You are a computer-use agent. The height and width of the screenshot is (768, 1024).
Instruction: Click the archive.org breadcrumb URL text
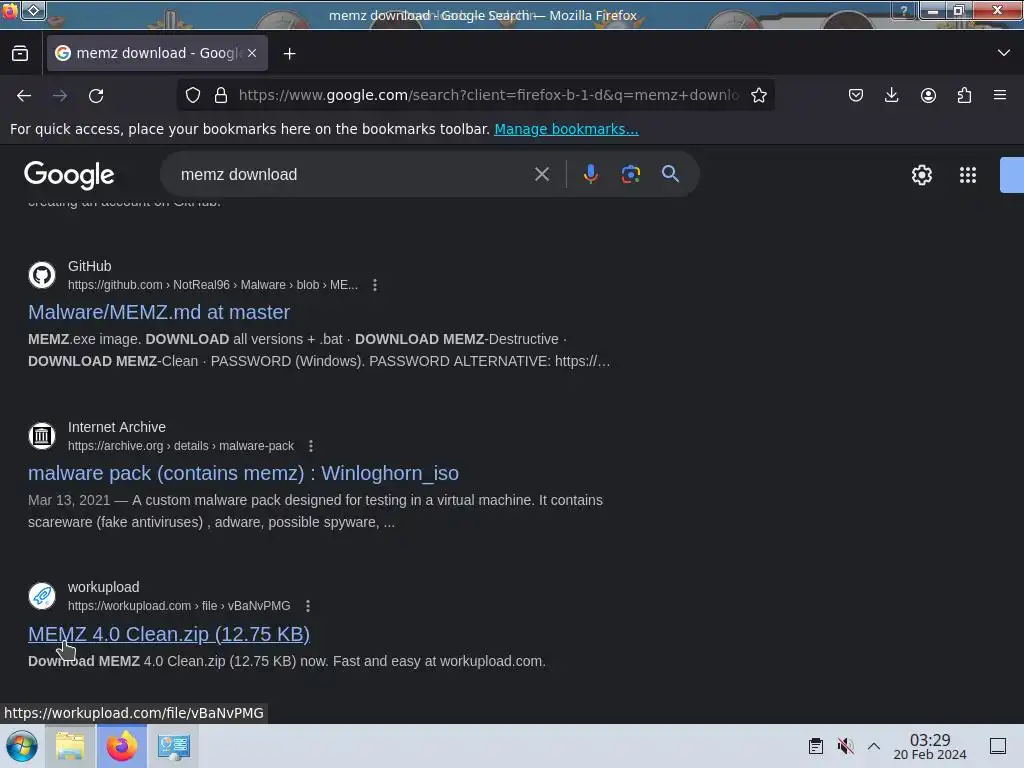181,446
